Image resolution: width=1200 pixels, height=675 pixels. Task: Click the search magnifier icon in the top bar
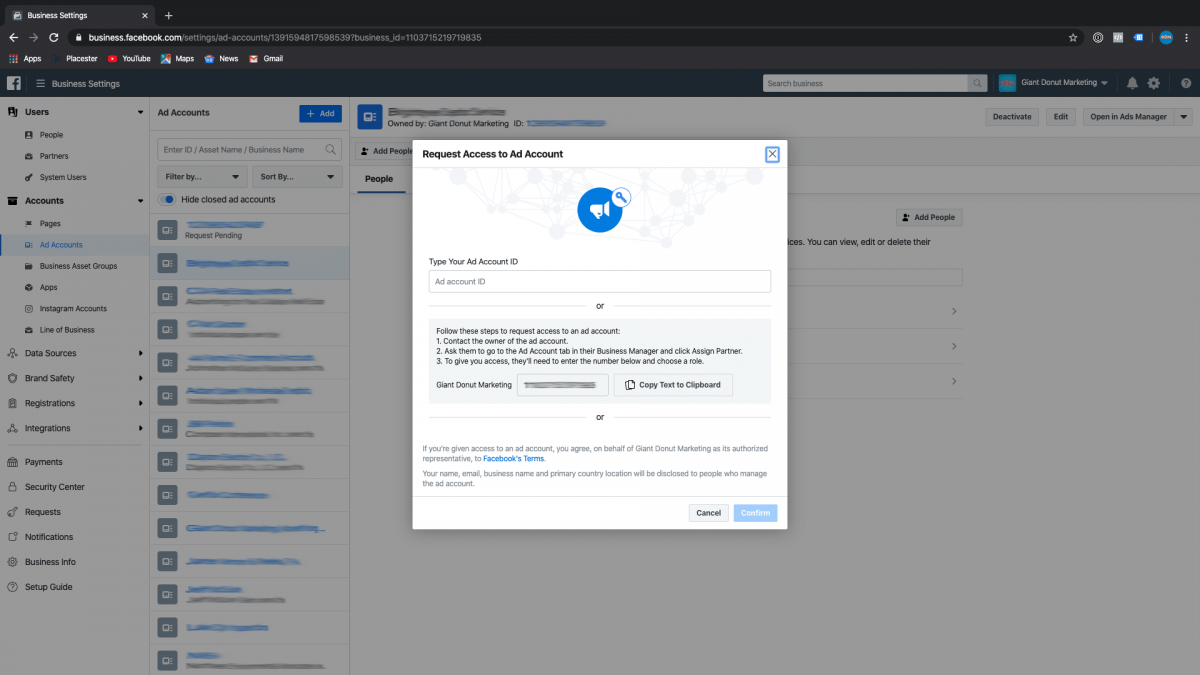(x=979, y=83)
